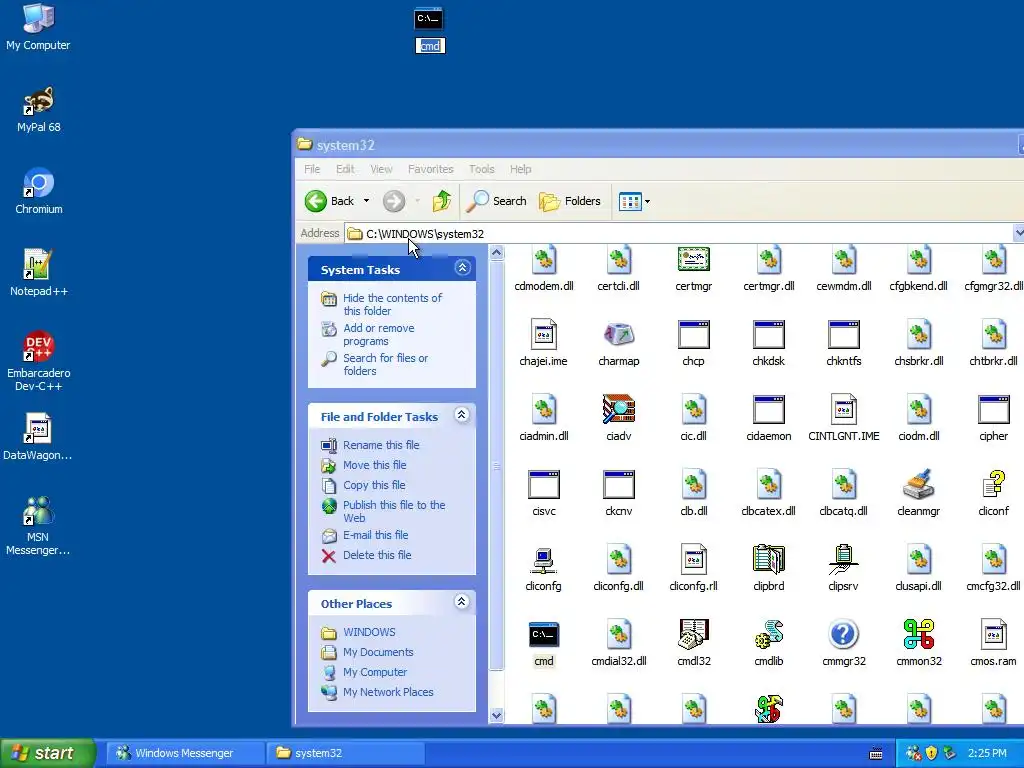This screenshot has height=768, width=1024.
Task: Select cliconfg.rll file
Action: 694,568
